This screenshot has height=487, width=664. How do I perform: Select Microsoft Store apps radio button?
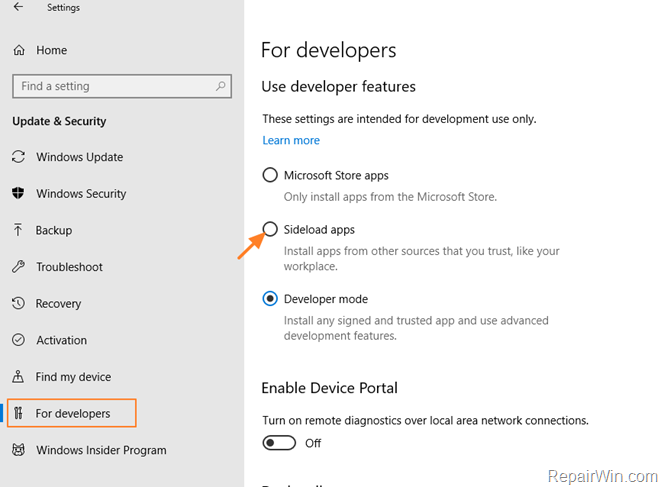(270, 175)
